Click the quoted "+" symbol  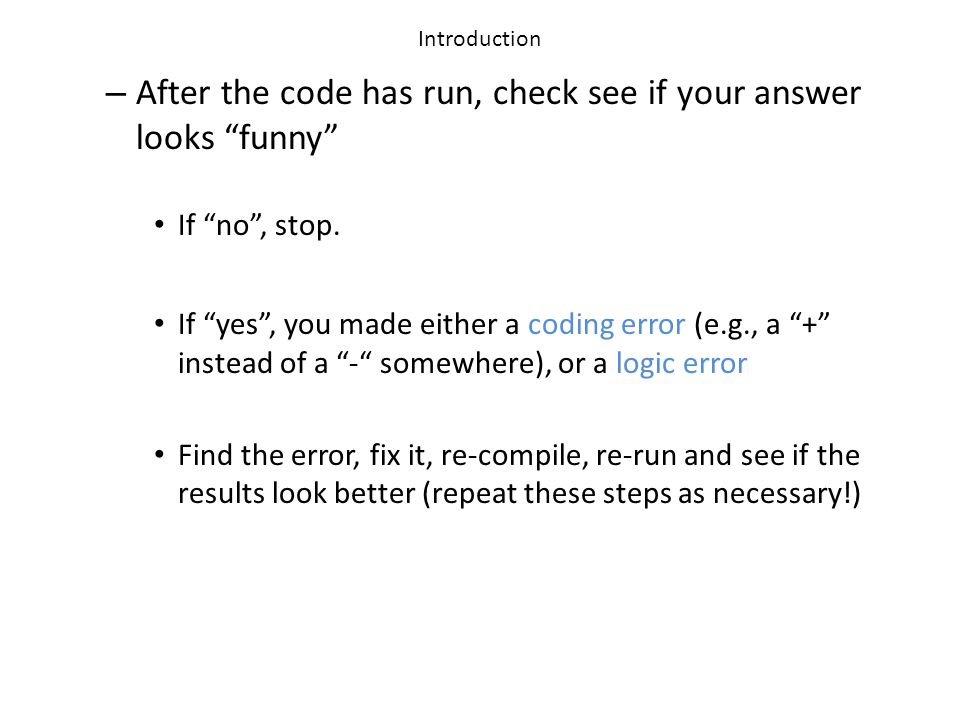coord(809,324)
